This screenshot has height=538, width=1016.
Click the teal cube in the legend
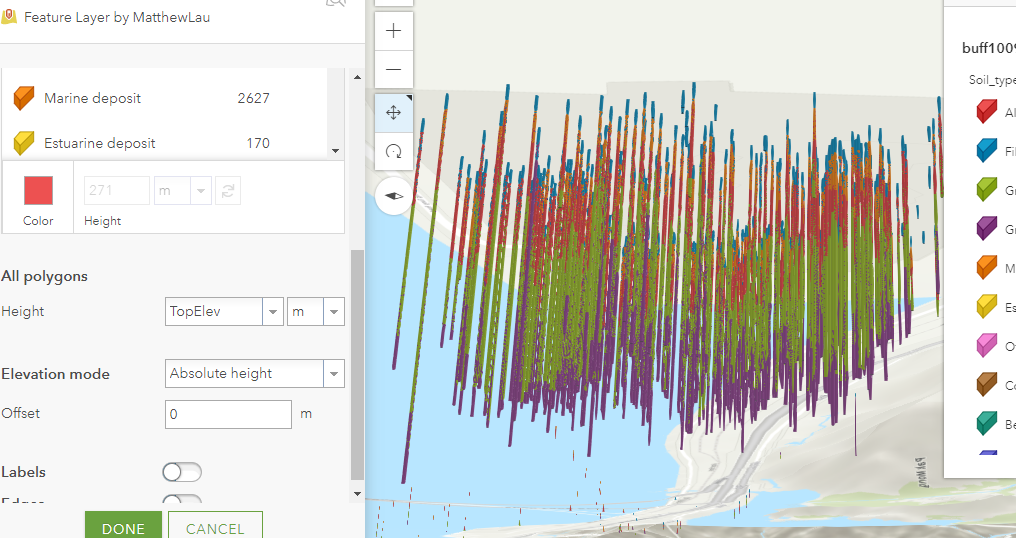point(987,424)
